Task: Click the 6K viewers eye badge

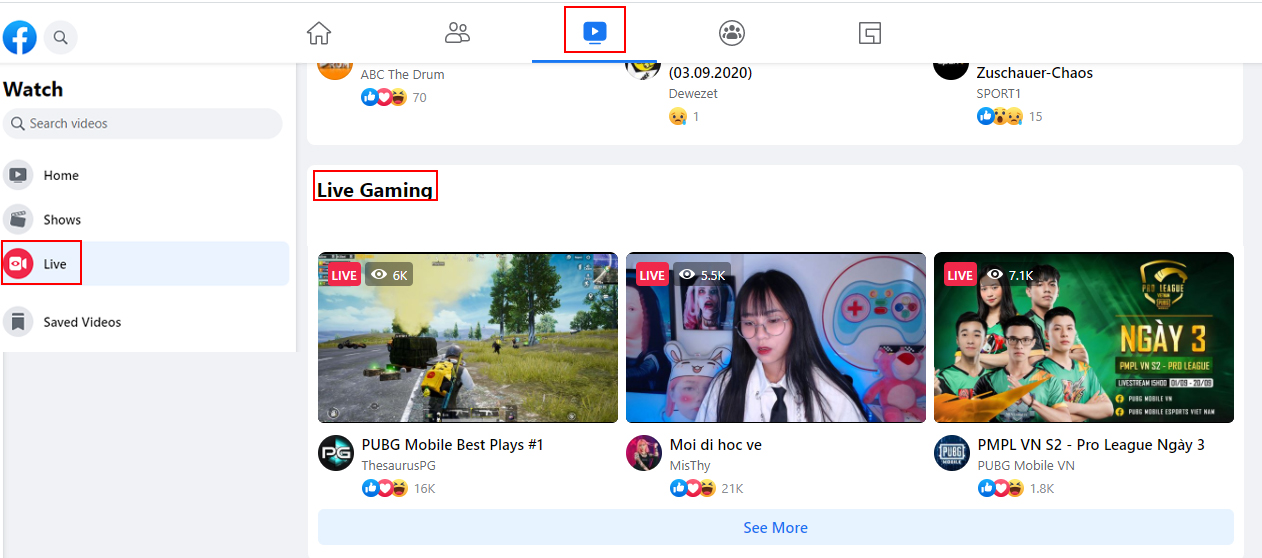Action: (x=389, y=275)
